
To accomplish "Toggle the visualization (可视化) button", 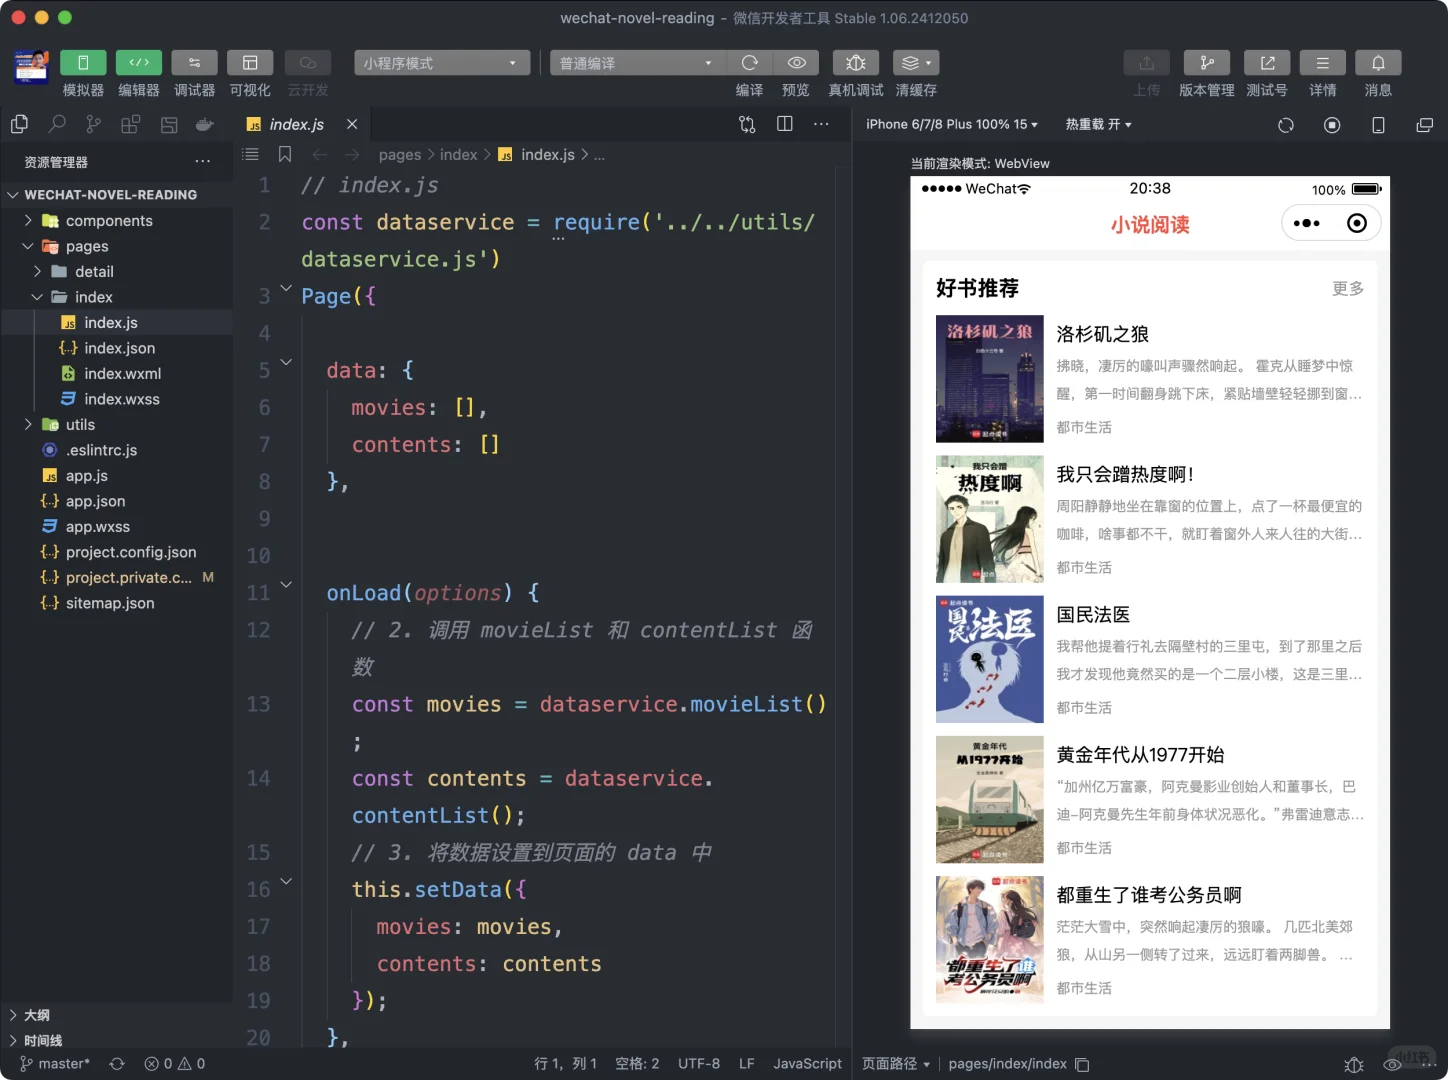I will point(250,63).
